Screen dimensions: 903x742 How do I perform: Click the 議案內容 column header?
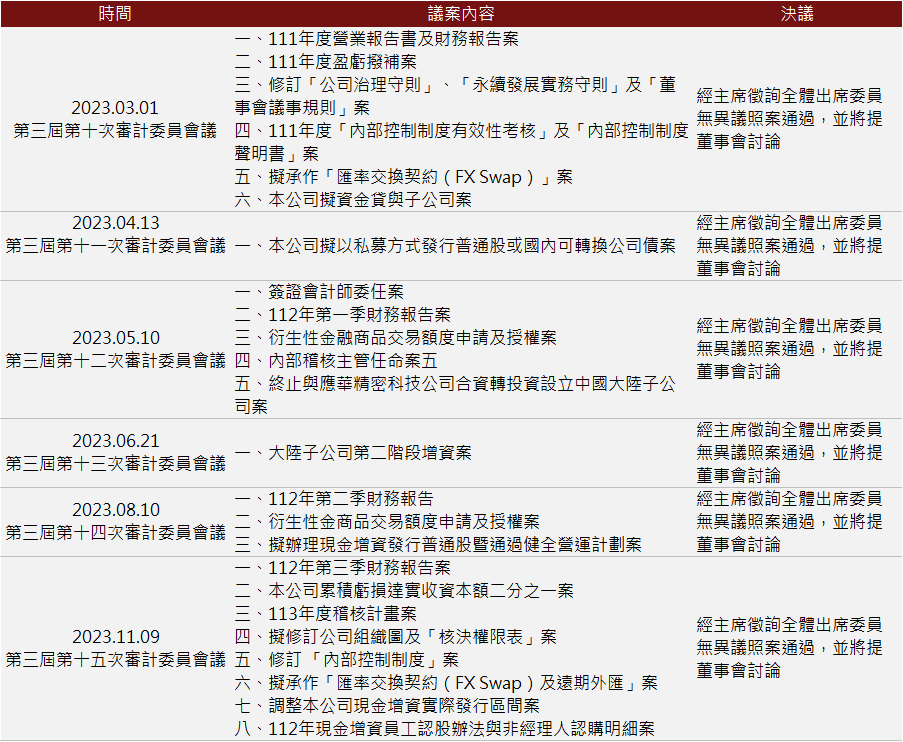[461, 13]
